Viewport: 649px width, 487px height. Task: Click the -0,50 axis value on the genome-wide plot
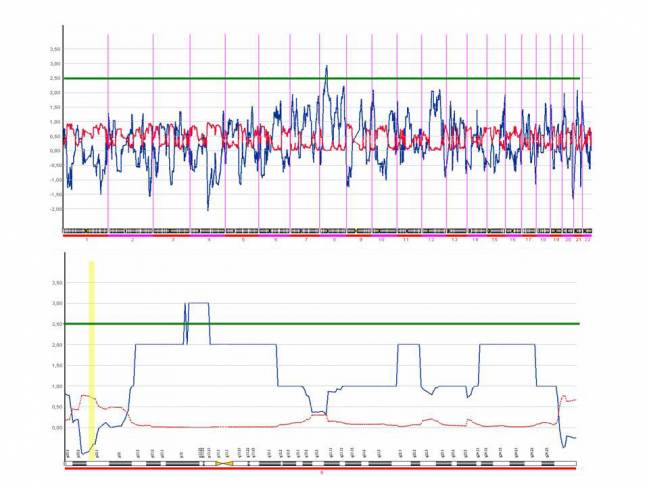55,166
